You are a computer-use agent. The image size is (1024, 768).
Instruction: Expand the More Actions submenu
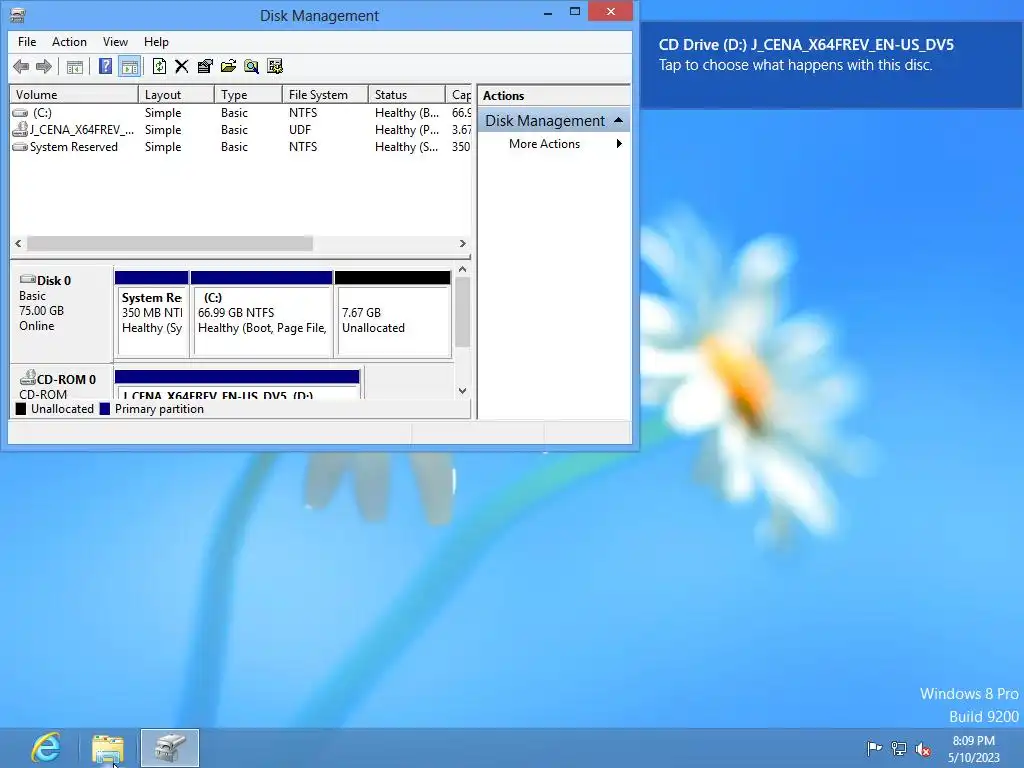point(554,144)
